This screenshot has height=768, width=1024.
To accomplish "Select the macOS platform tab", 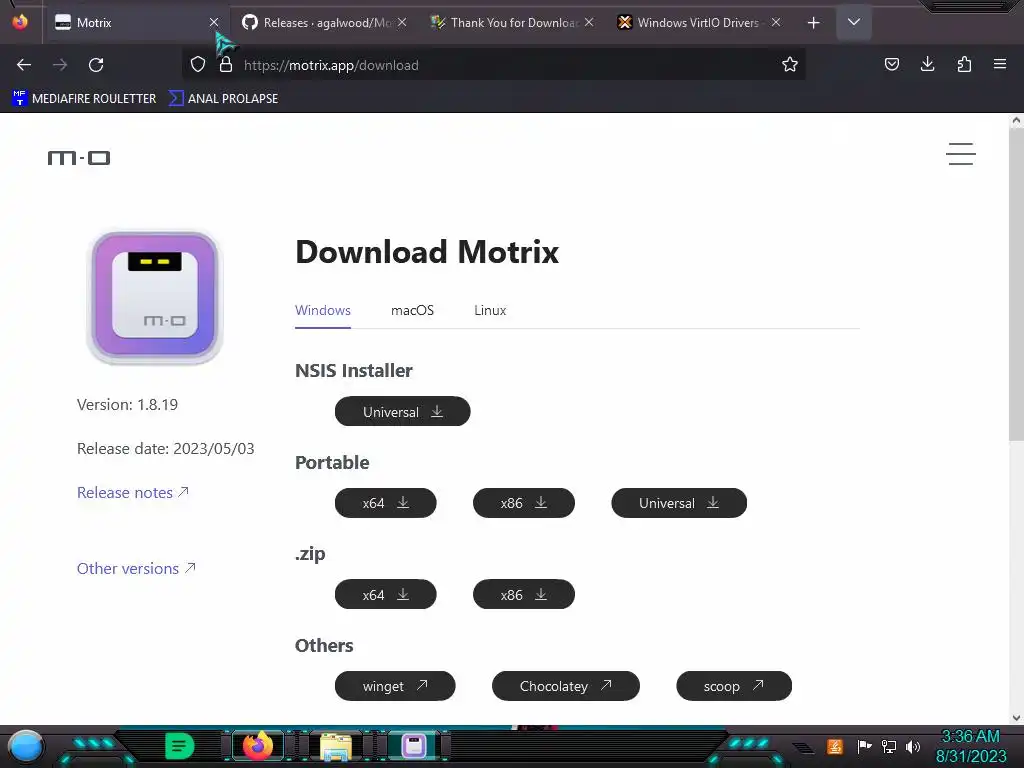I will (412, 310).
